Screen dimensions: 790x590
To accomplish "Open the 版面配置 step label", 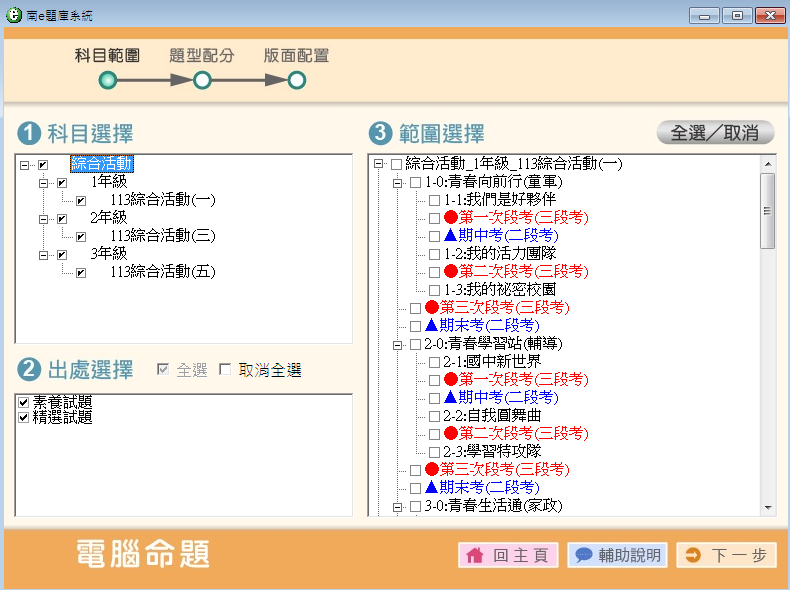I will coord(296,55).
